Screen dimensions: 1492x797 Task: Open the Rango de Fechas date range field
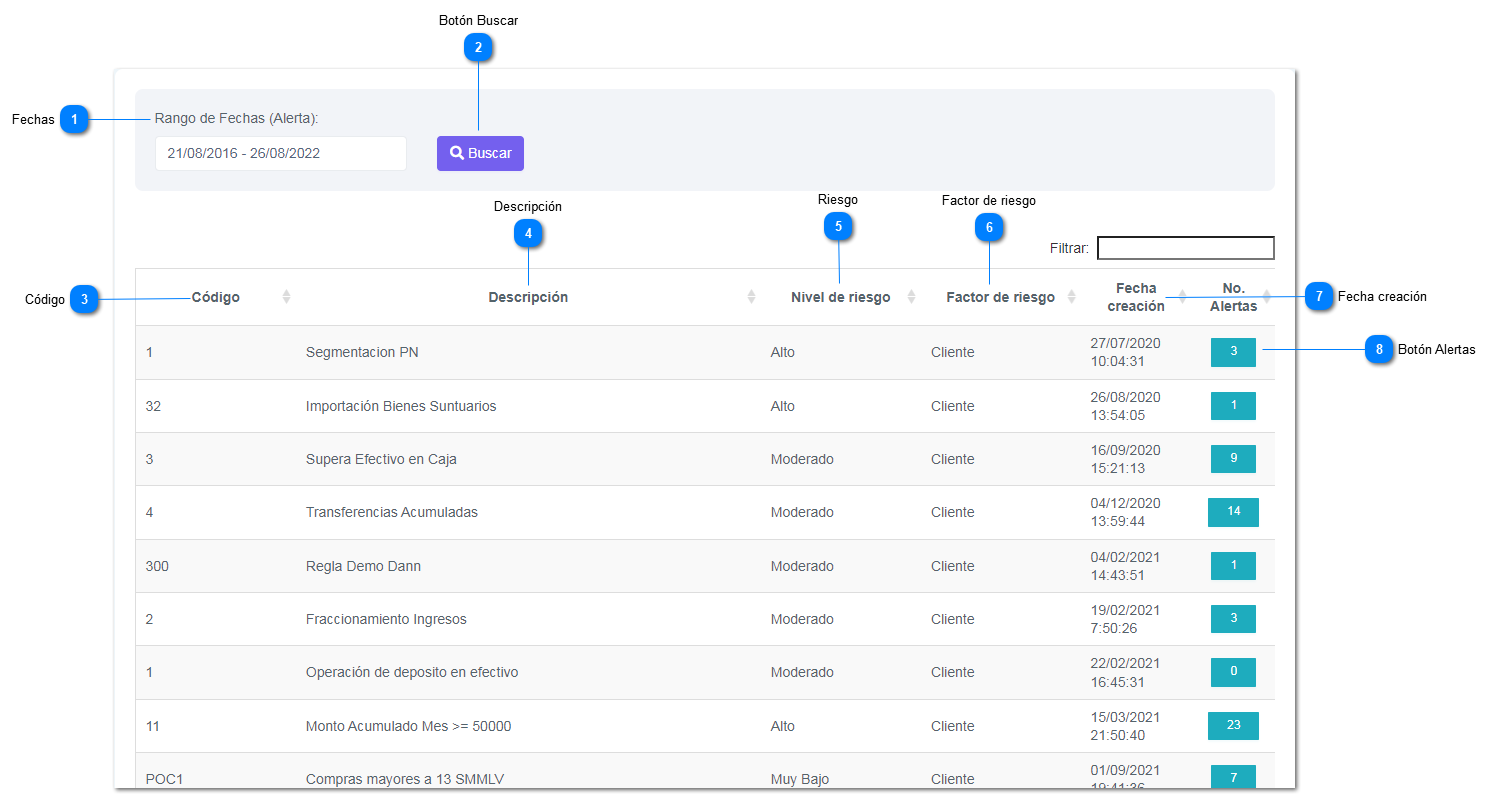tap(280, 154)
